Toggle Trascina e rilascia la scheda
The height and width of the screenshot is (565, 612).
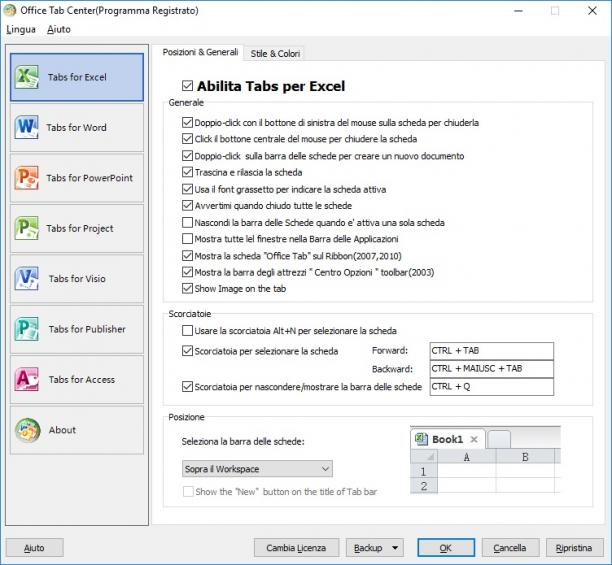click(187, 172)
